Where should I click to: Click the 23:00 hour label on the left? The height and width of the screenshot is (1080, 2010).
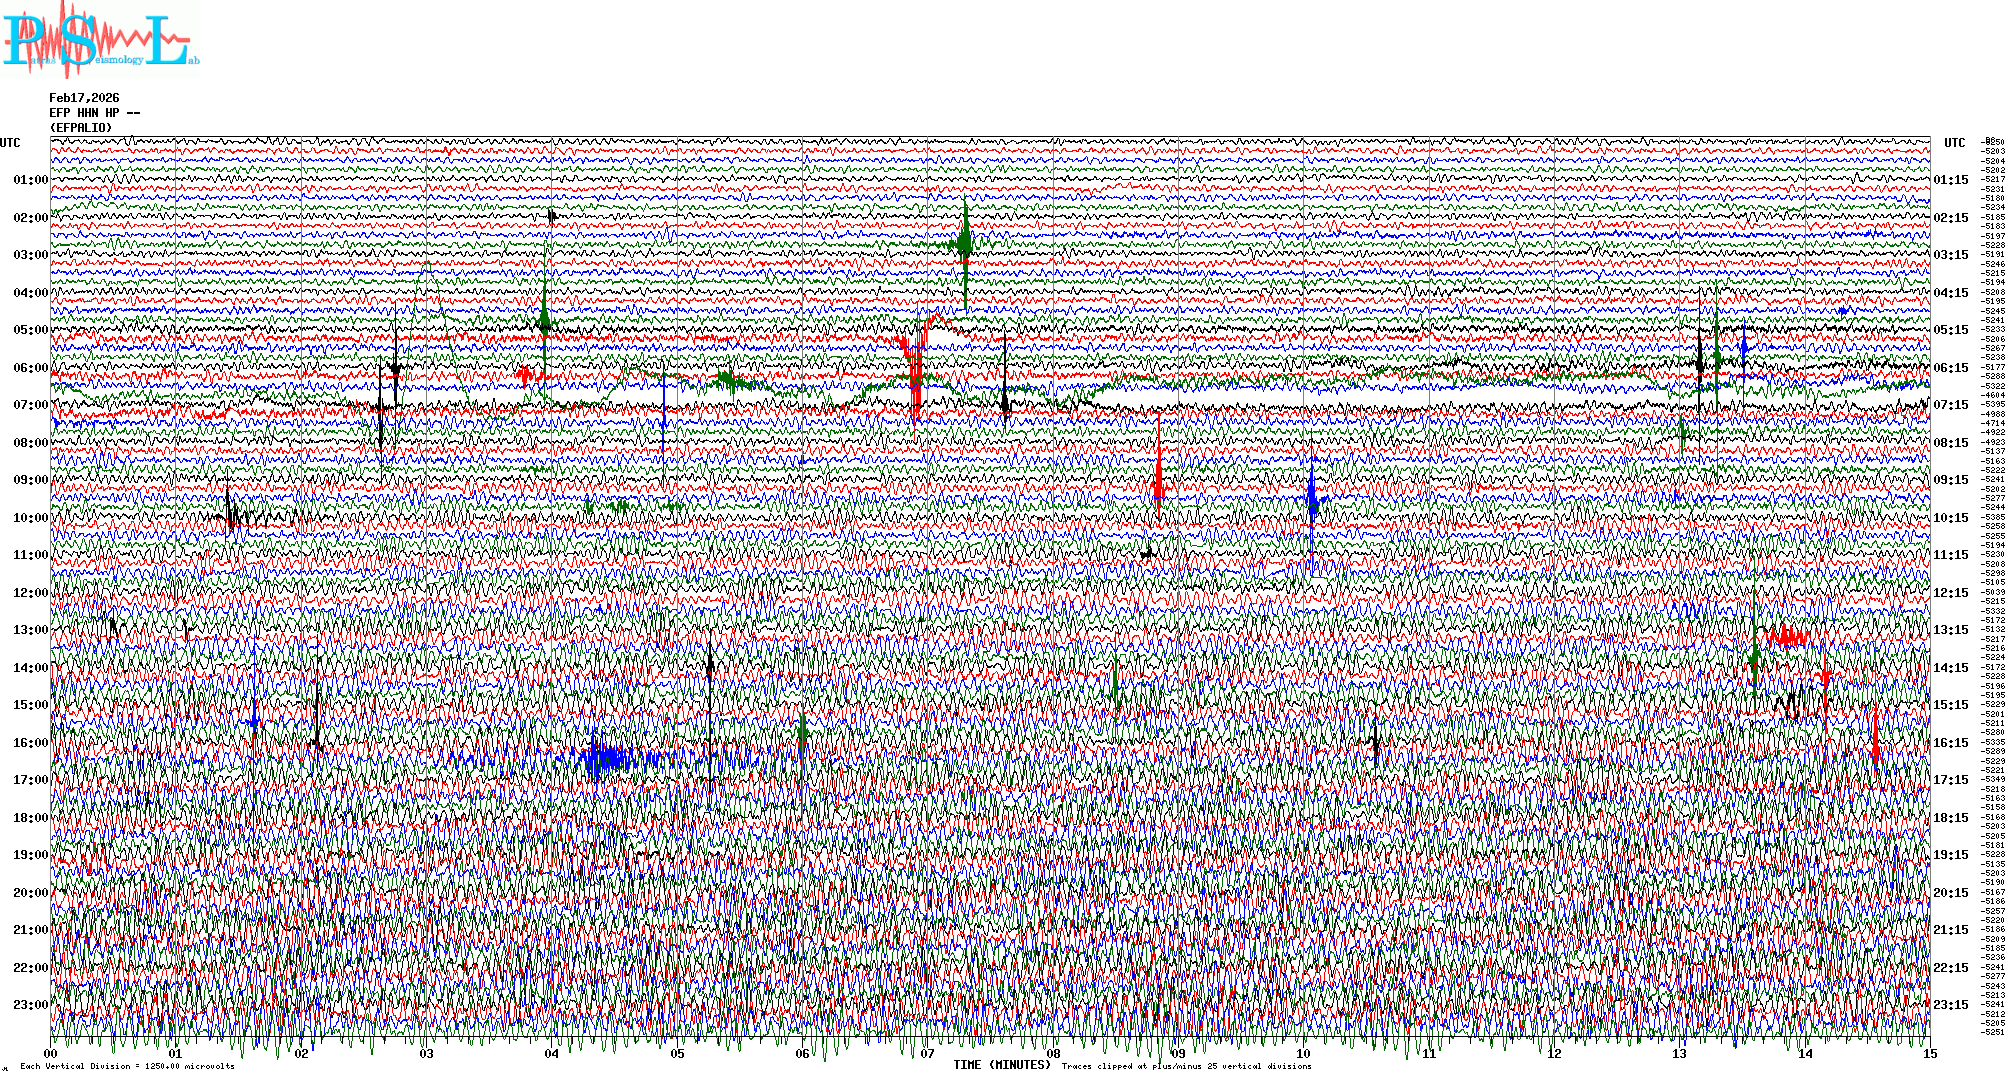[30, 1005]
